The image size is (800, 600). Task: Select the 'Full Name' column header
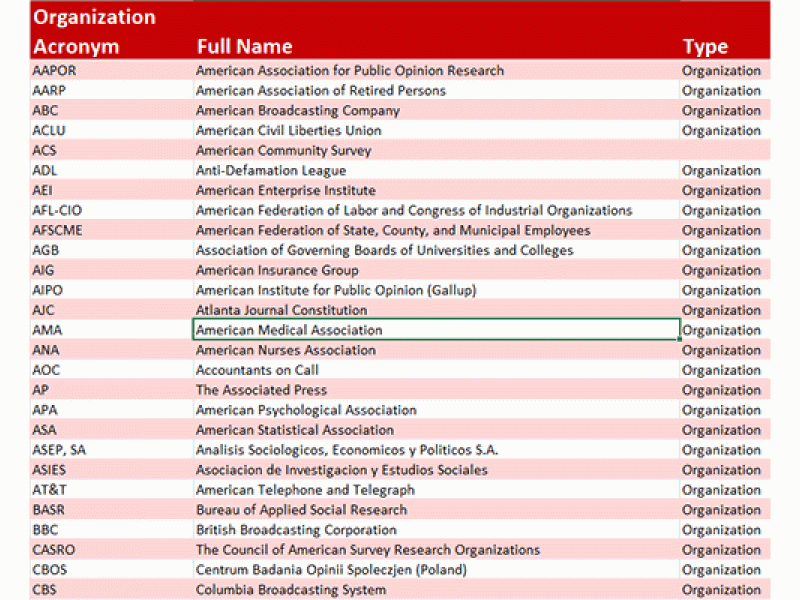tap(436, 31)
